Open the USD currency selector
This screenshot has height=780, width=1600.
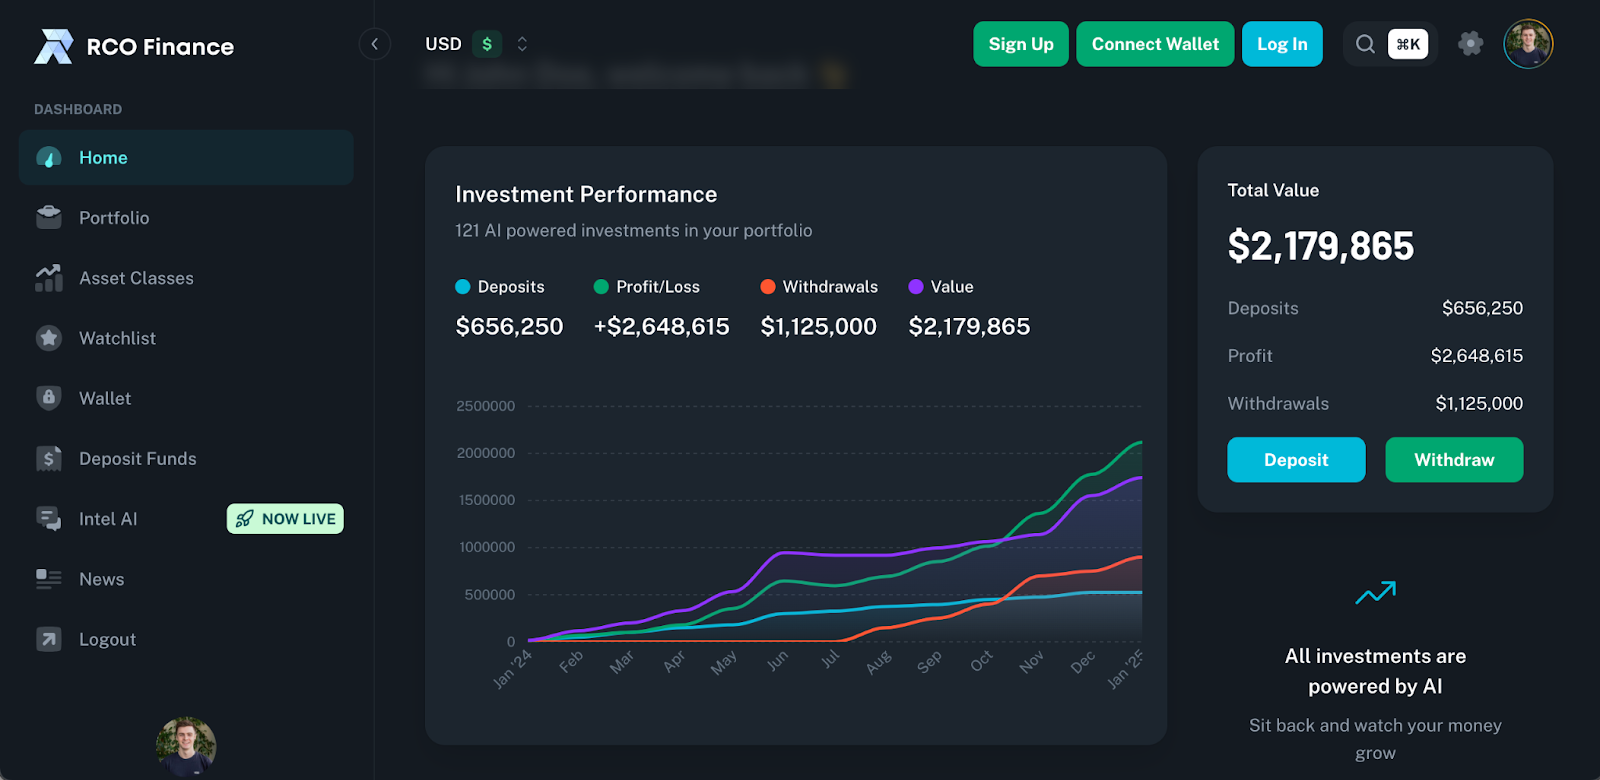pos(476,44)
